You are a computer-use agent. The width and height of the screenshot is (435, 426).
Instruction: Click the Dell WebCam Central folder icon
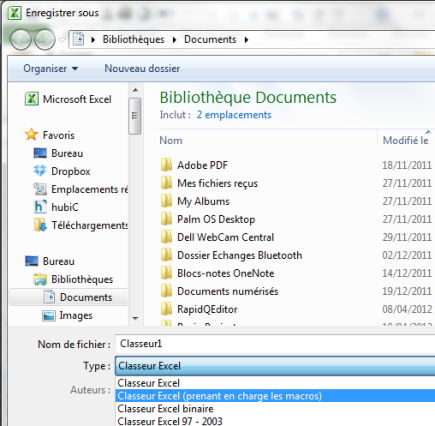click(x=166, y=237)
